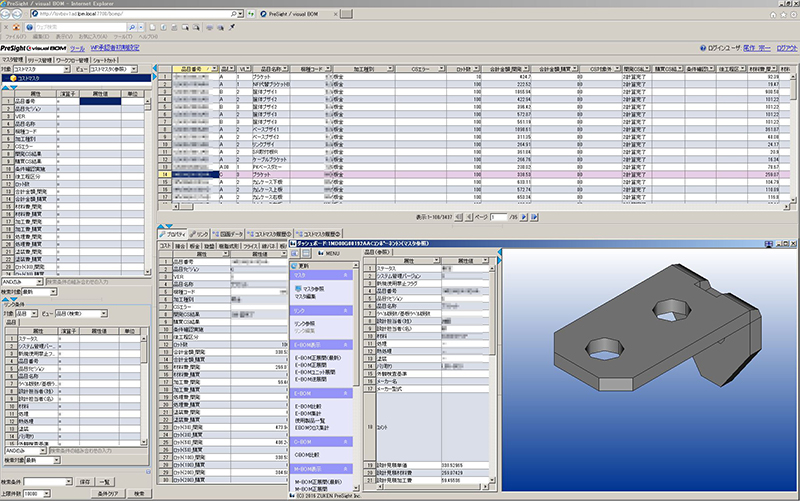This screenshot has height=501, width=800.
Task: Select the 板金 sub-tab in property panel
Action: tap(194, 246)
